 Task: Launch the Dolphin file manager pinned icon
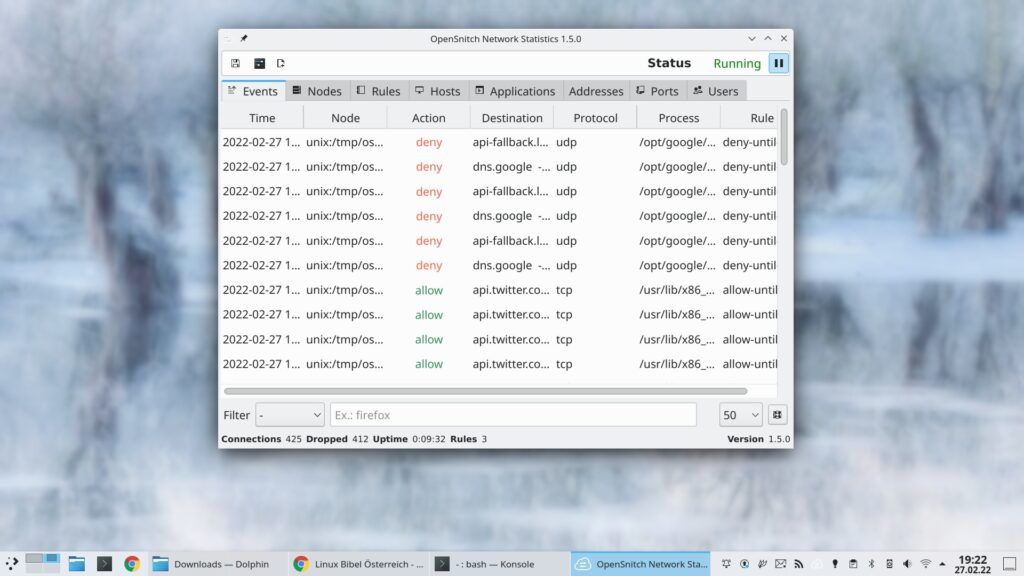pos(76,564)
